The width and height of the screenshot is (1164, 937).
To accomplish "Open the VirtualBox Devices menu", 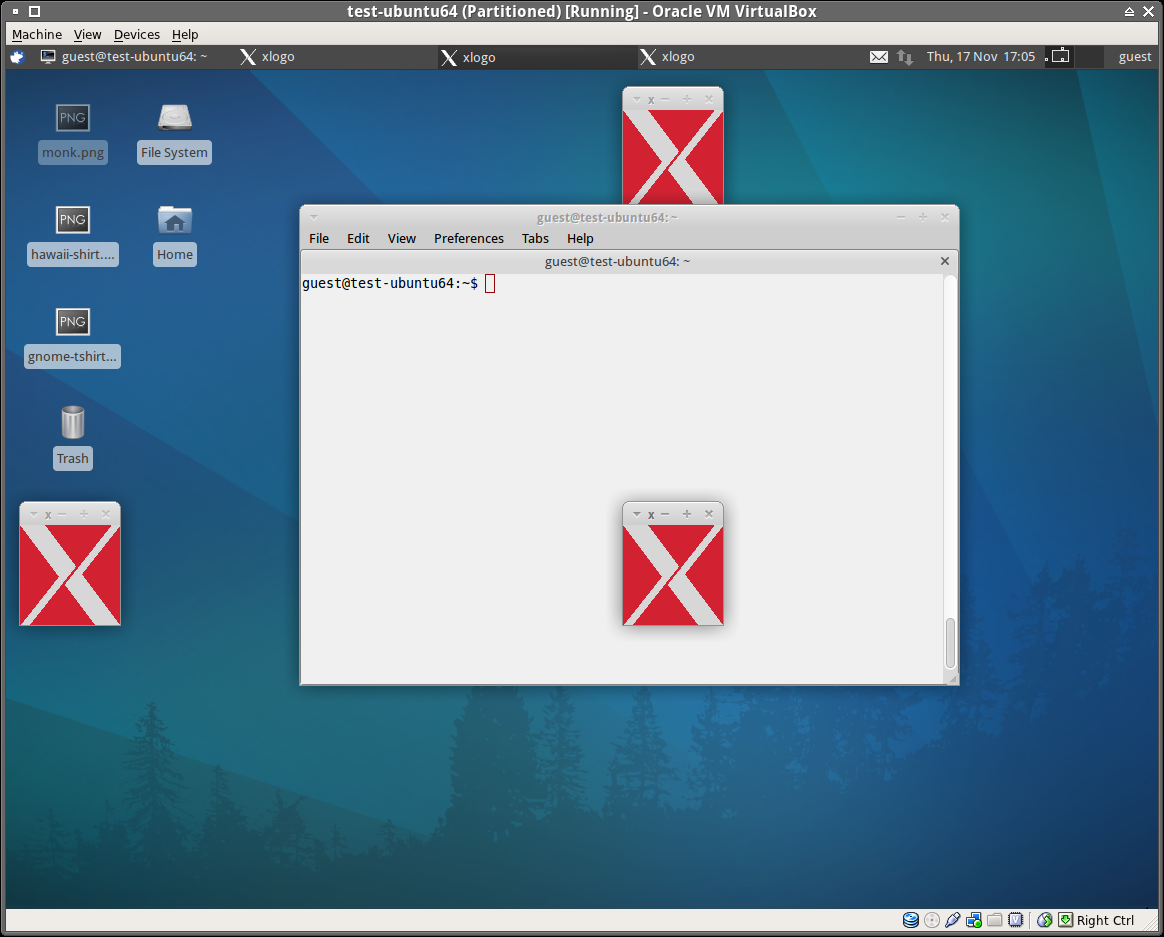I will tap(137, 34).
